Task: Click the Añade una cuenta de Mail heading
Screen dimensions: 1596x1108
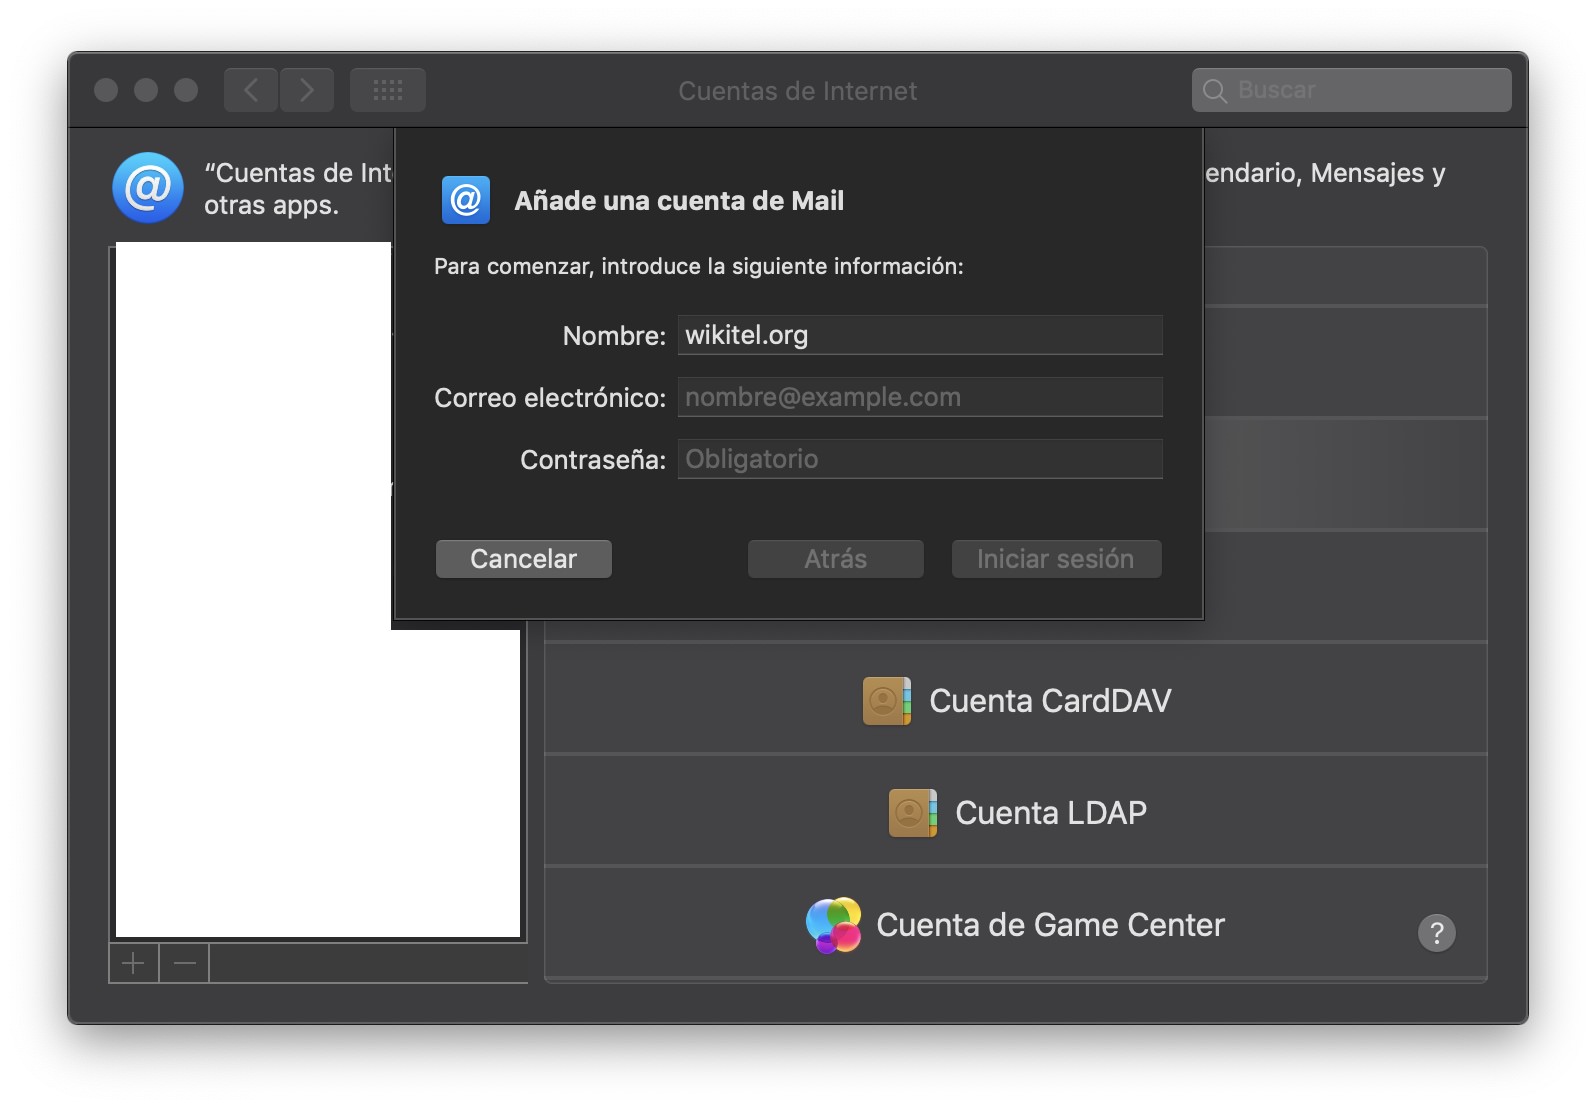Action: click(x=679, y=201)
